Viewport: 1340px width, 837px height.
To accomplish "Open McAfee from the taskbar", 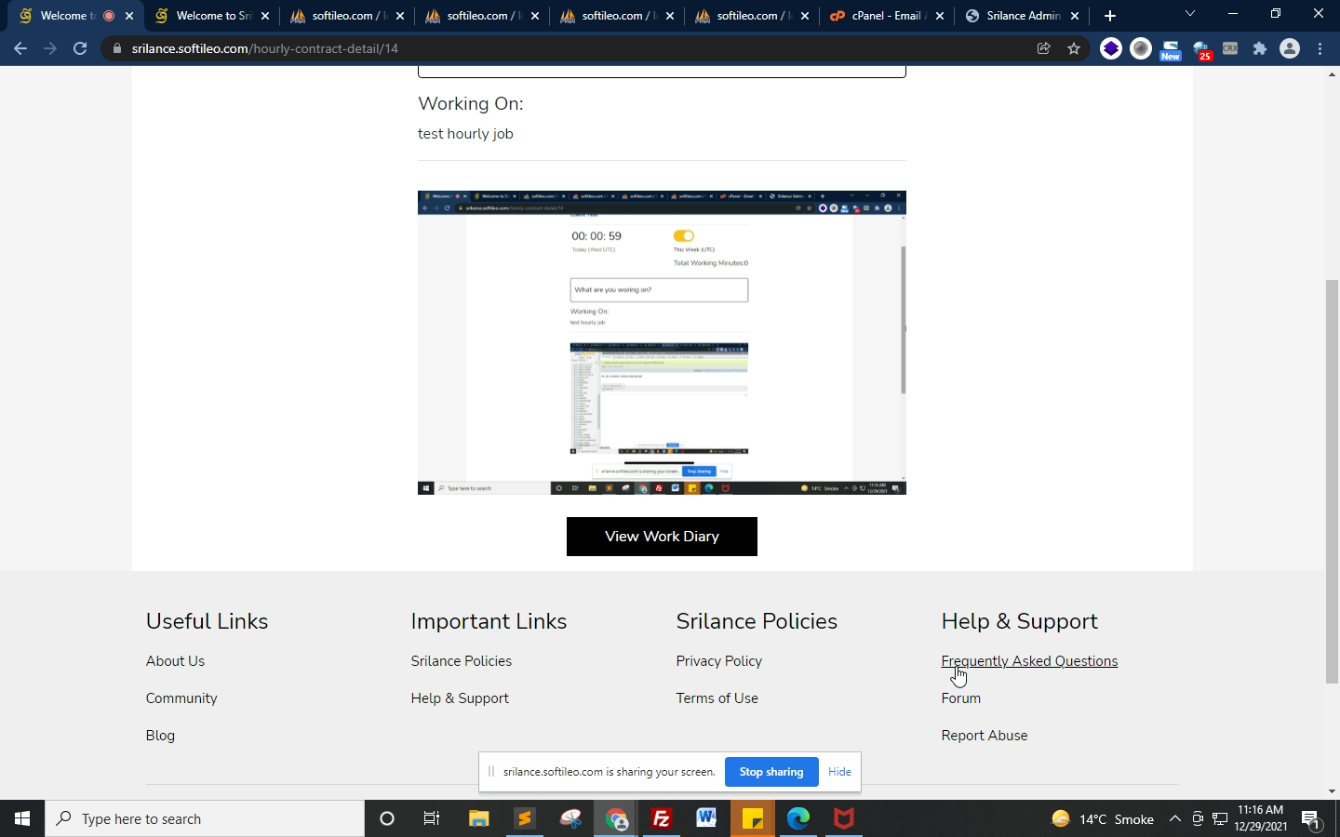I will 844,819.
